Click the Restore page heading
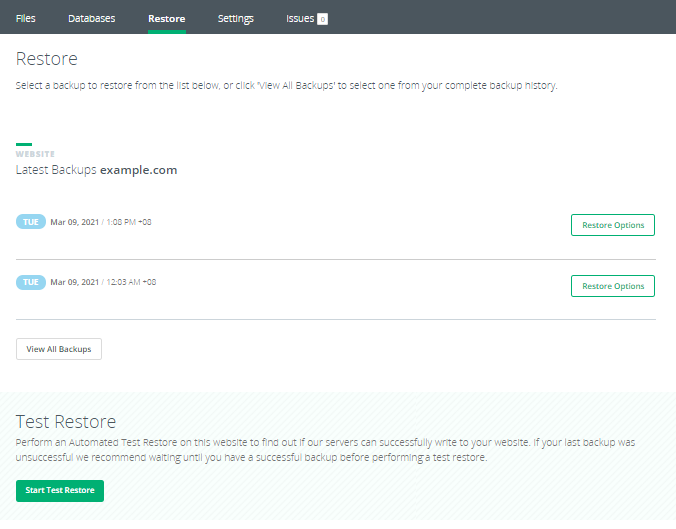The width and height of the screenshot is (676, 529). (47, 60)
